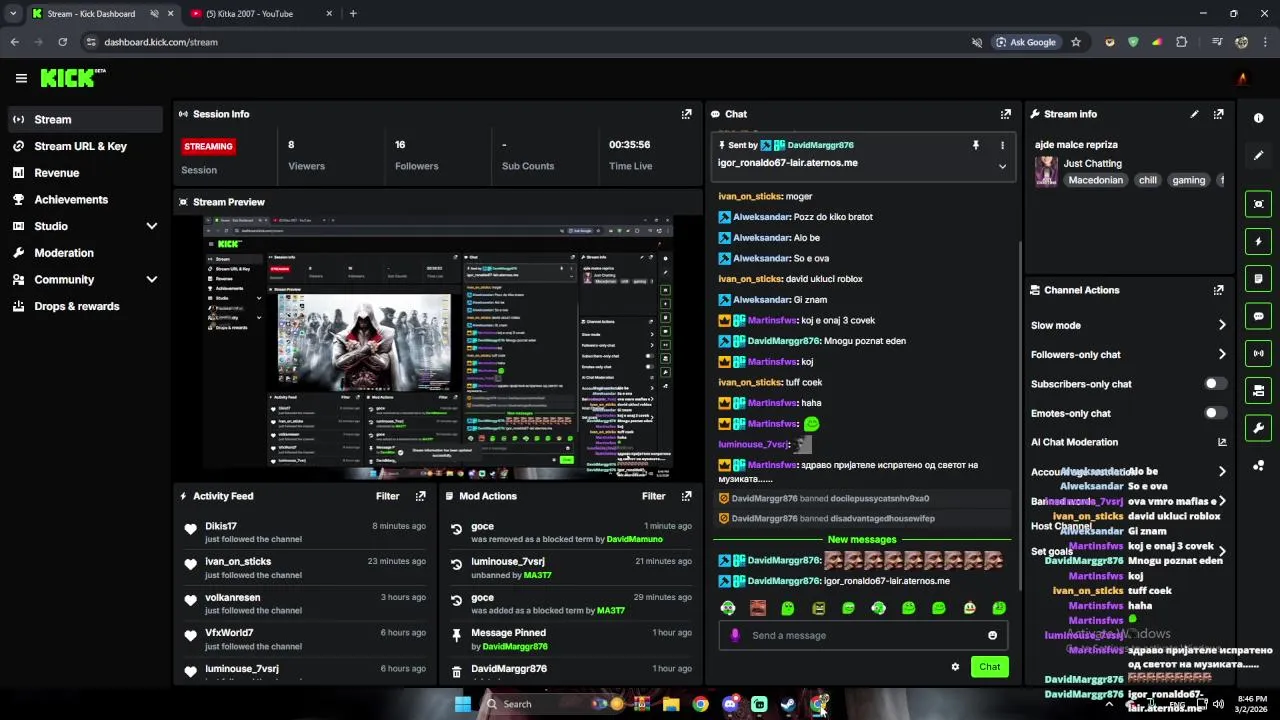Open Steam from the taskbar

point(788,704)
